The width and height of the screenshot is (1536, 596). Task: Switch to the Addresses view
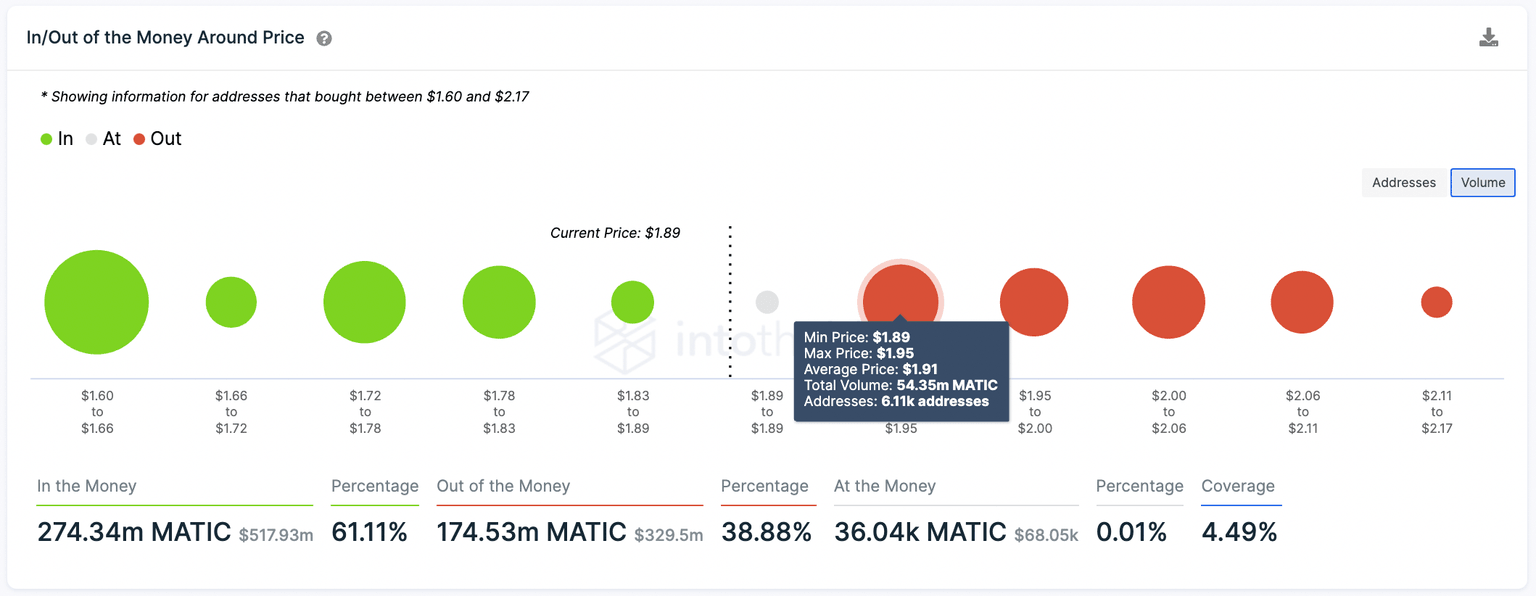point(1403,182)
